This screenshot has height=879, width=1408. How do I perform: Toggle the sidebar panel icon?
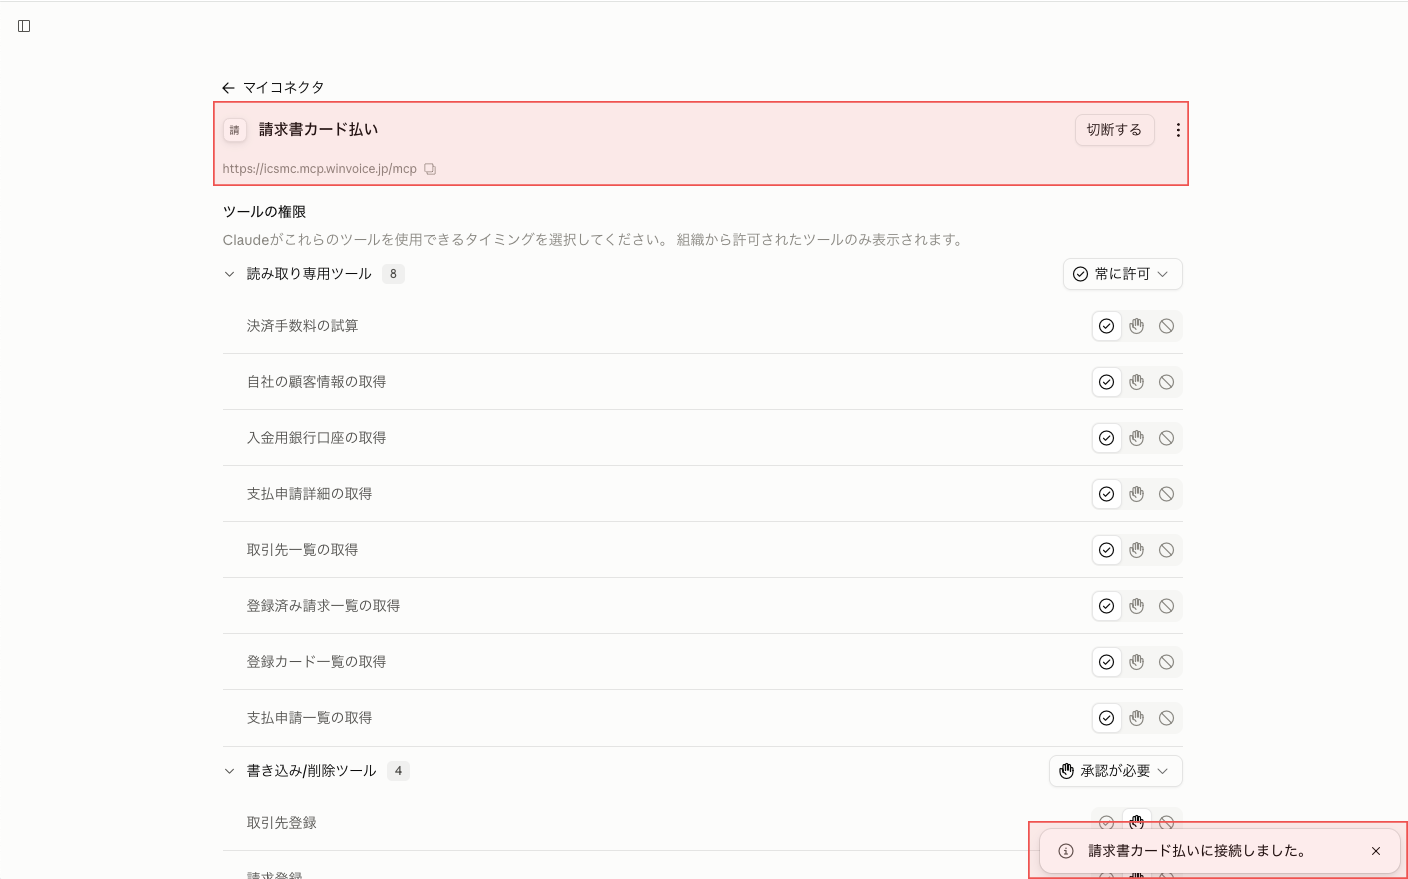[x=24, y=26]
